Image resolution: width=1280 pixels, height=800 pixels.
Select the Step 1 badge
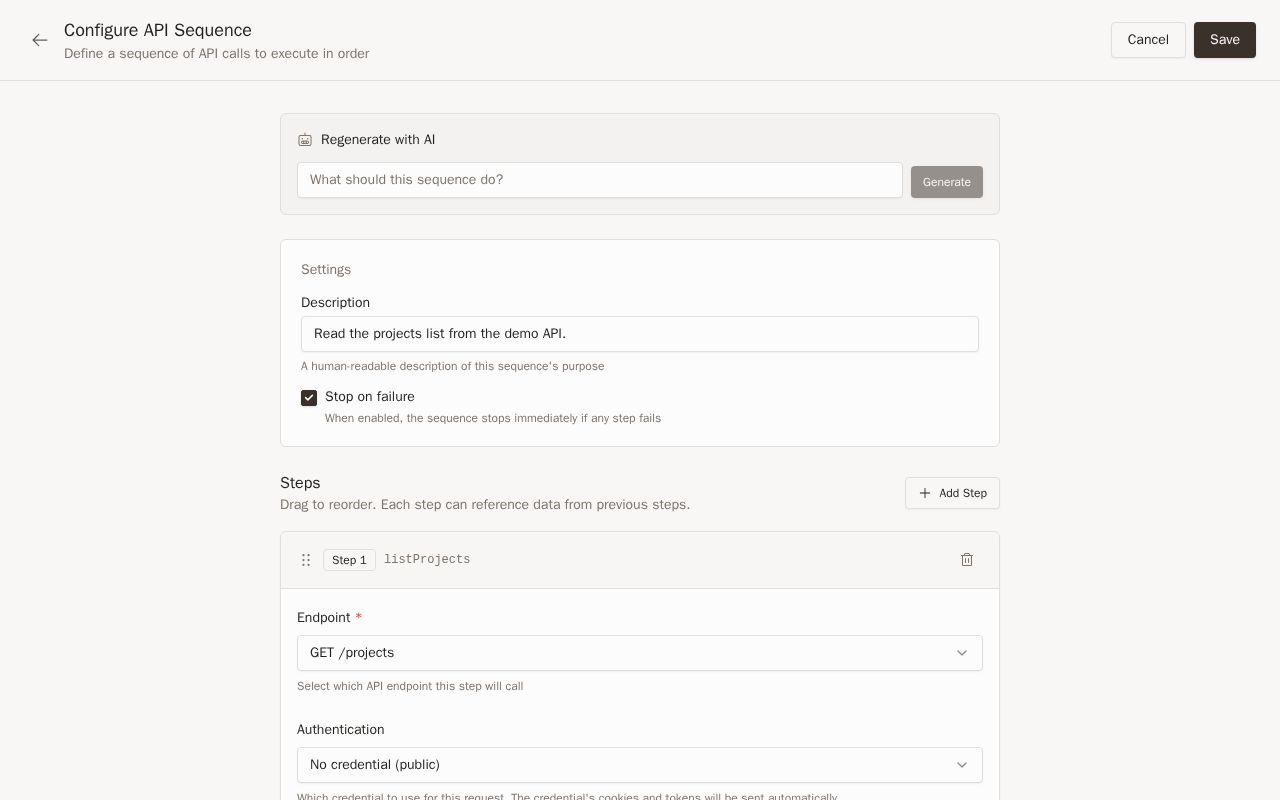click(x=349, y=560)
